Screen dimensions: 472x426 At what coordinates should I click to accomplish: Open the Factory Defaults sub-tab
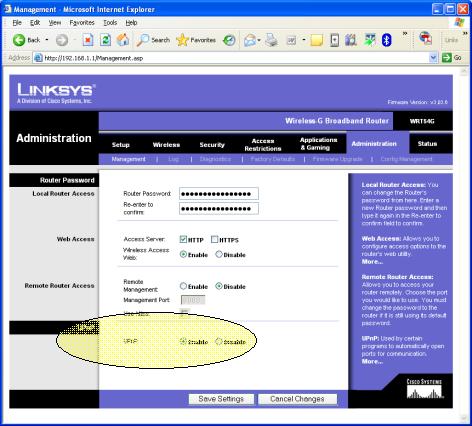point(273,159)
